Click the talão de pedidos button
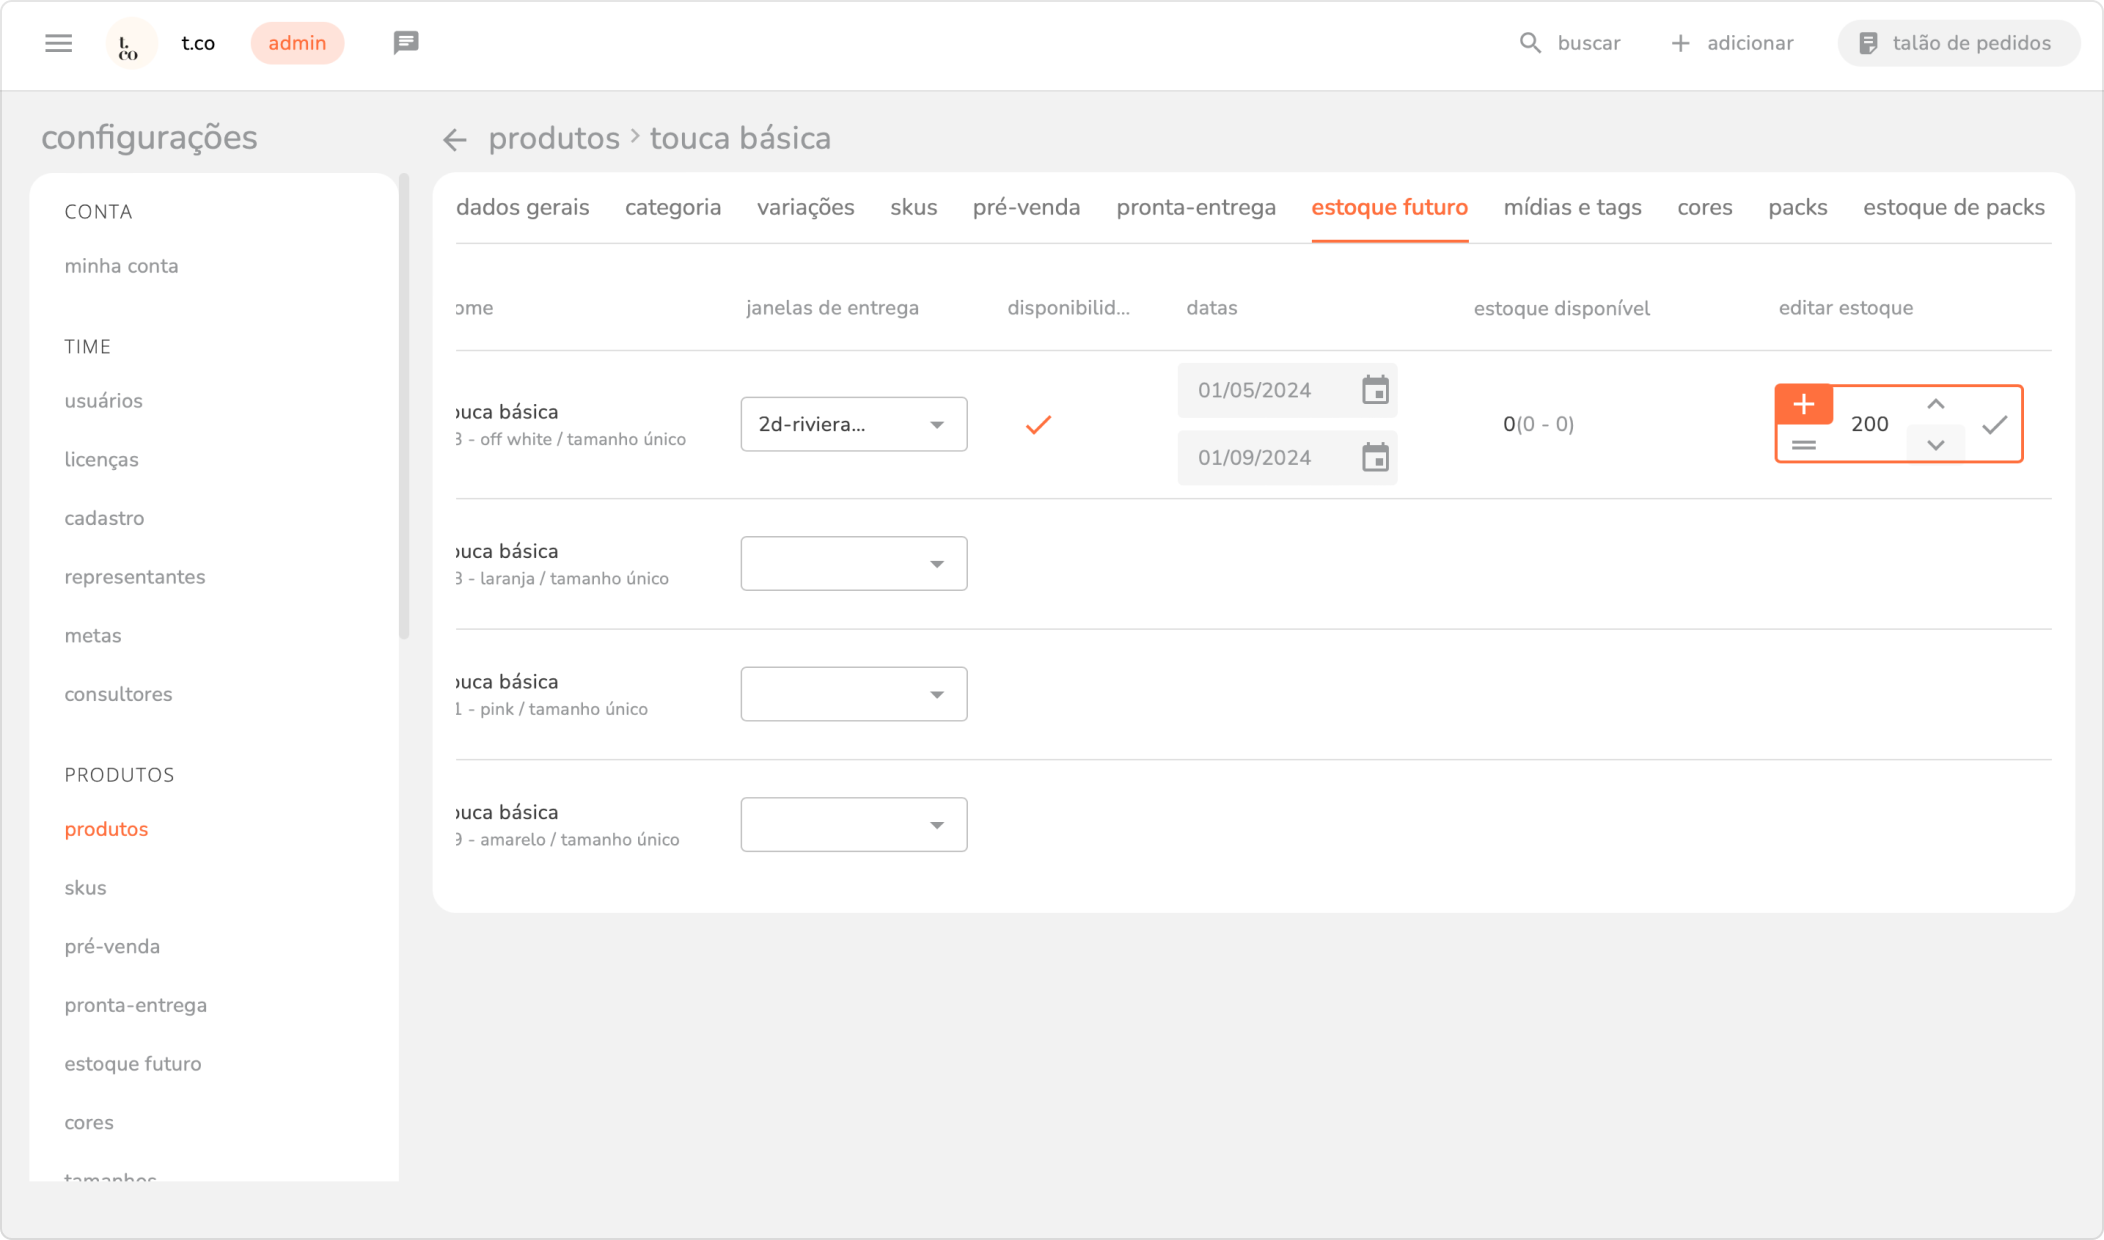This screenshot has width=2104, height=1240. click(1957, 43)
